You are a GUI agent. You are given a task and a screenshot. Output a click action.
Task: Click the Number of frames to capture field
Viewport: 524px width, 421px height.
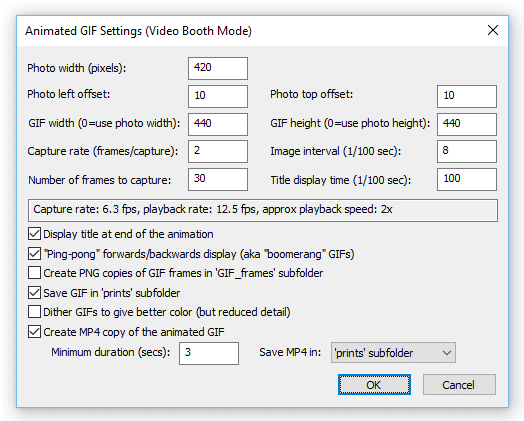click(x=218, y=179)
